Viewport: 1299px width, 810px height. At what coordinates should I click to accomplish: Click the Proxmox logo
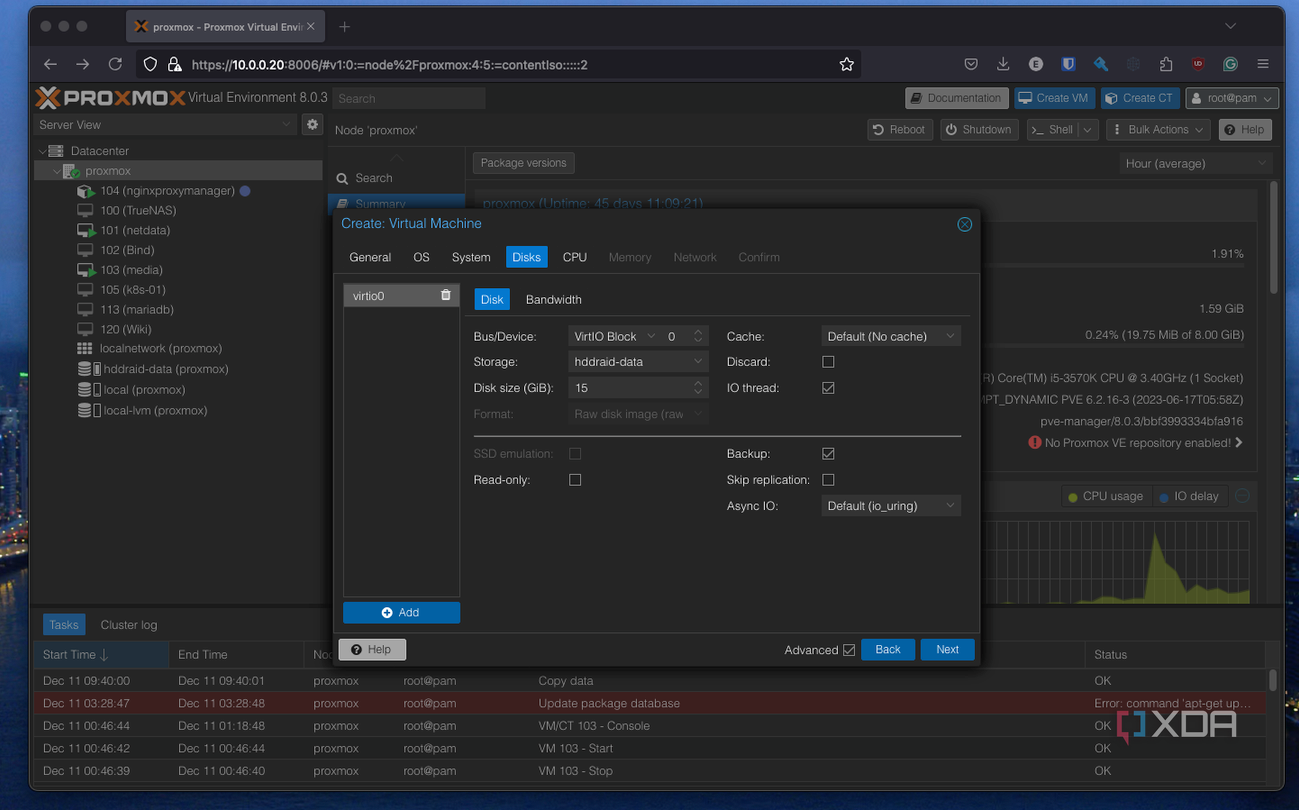click(x=110, y=97)
